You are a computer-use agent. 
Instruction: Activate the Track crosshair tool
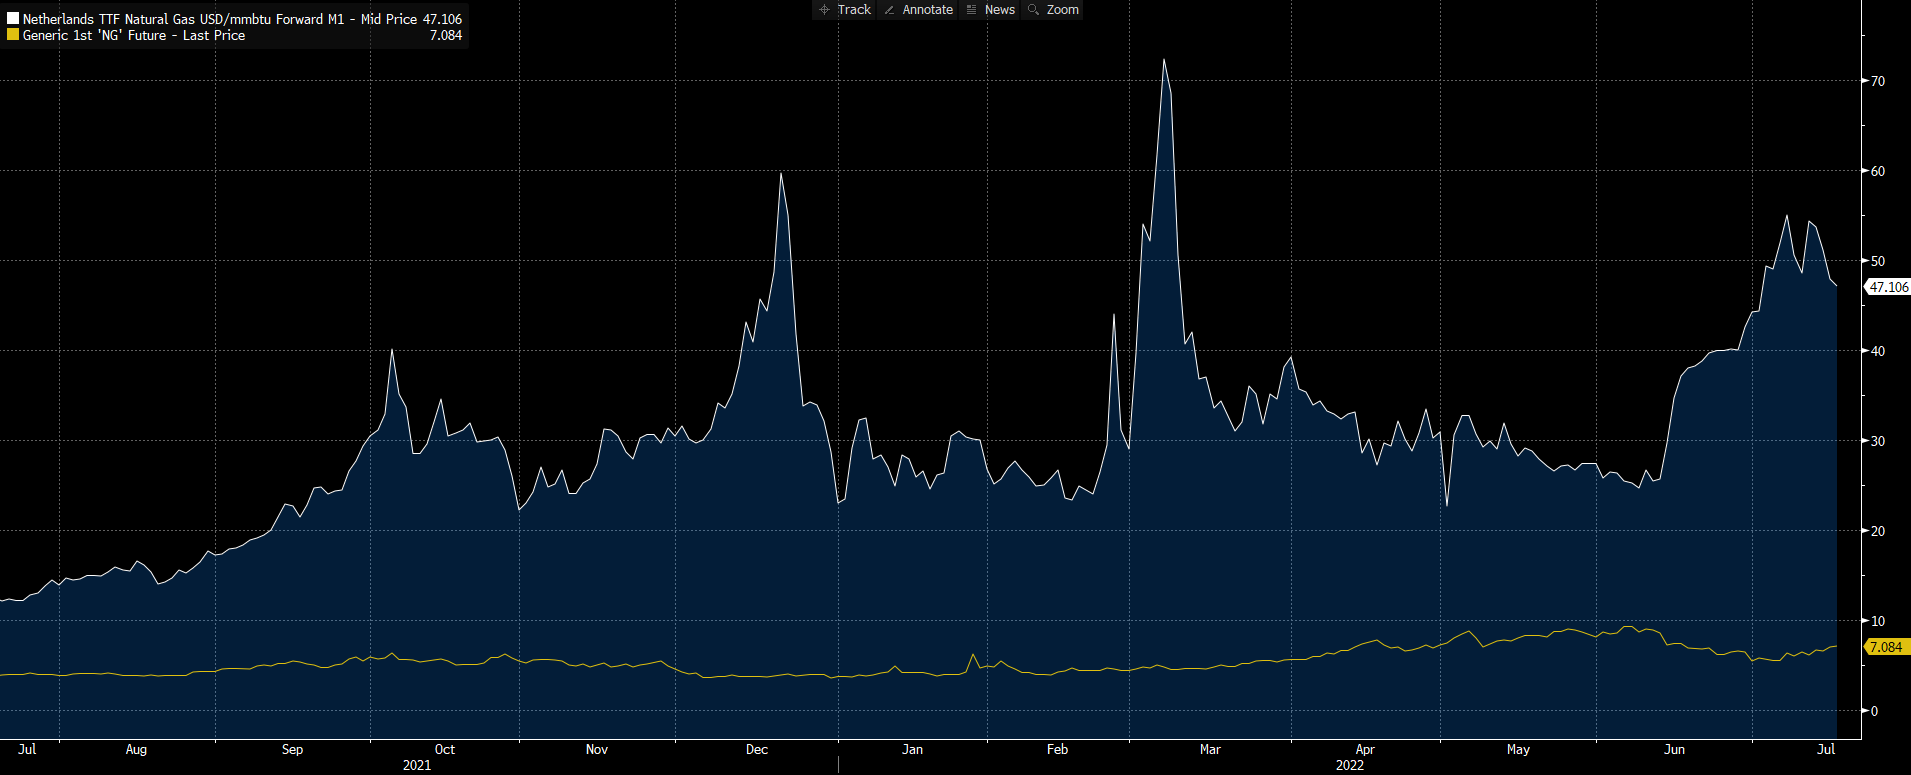click(x=845, y=10)
